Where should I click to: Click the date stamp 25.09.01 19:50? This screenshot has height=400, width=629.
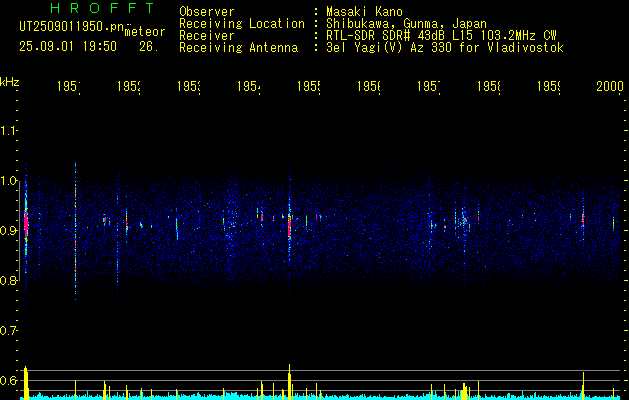68,47
